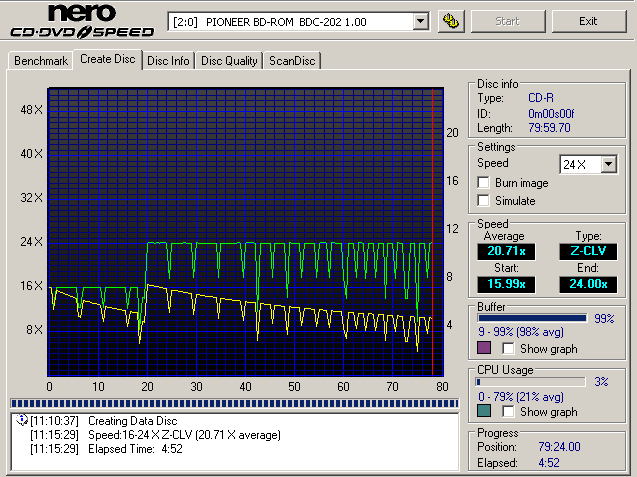Switch to the Benchmark tab
This screenshot has width=637, height=477.
tap(41, 61)
